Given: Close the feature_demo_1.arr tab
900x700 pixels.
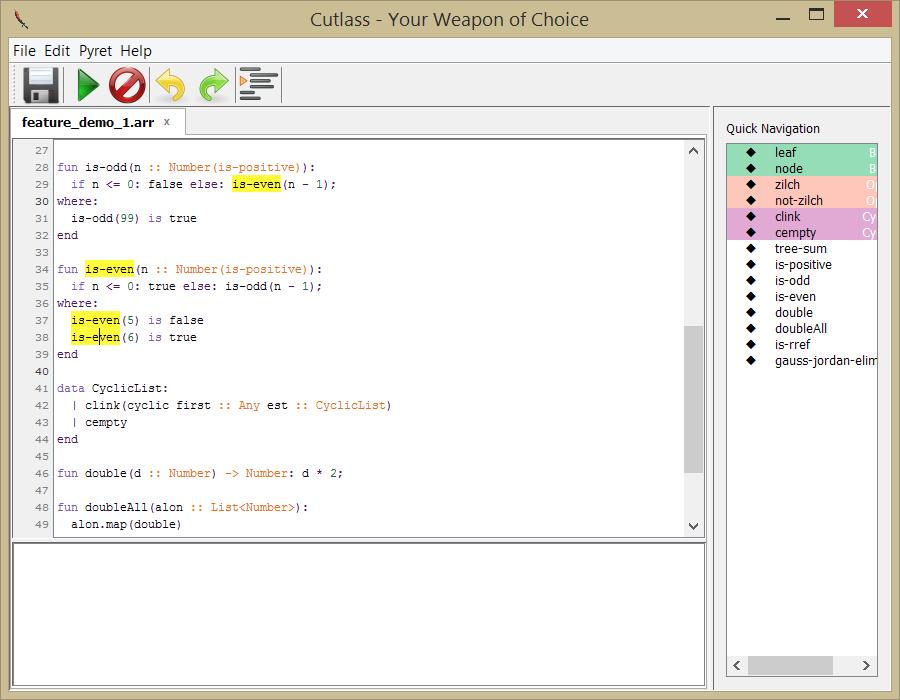Looking at the screenshot, I should point(166,122).
